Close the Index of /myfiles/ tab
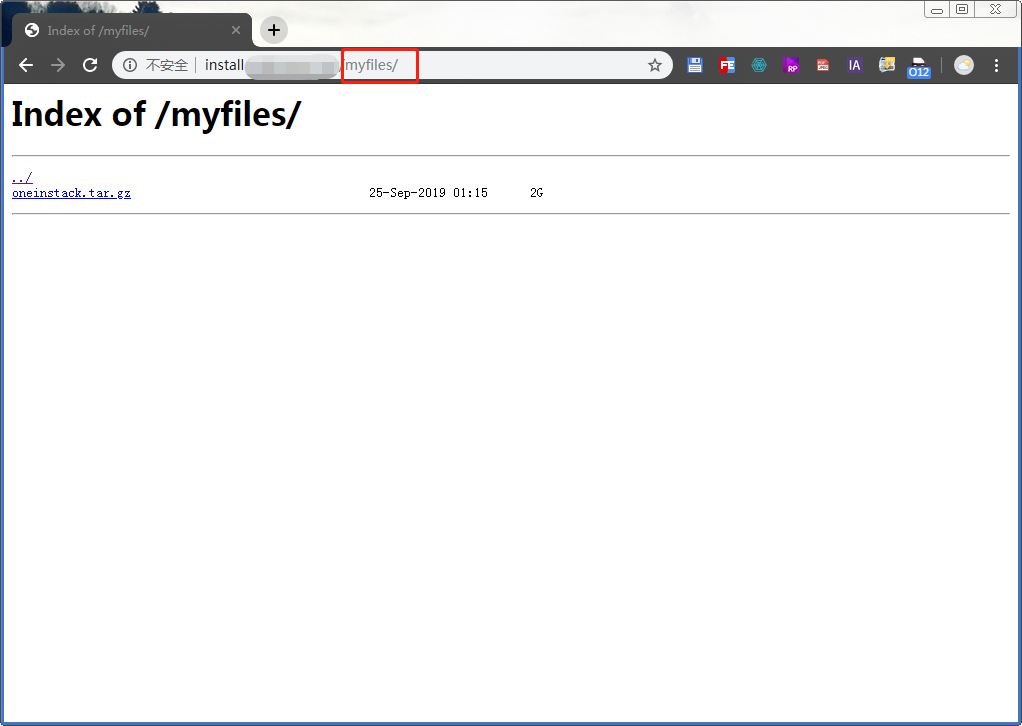The image size is (1022, 726). pos(236,30)
